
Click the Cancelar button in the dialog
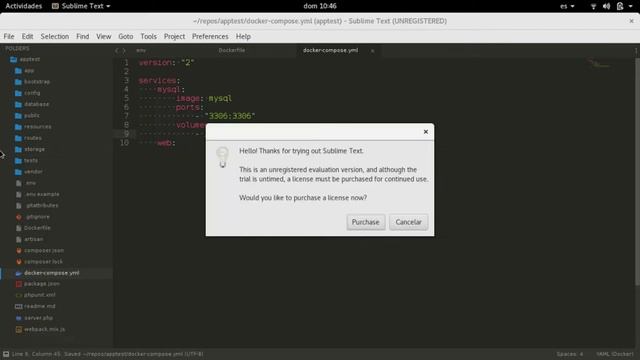click(408, 222)
